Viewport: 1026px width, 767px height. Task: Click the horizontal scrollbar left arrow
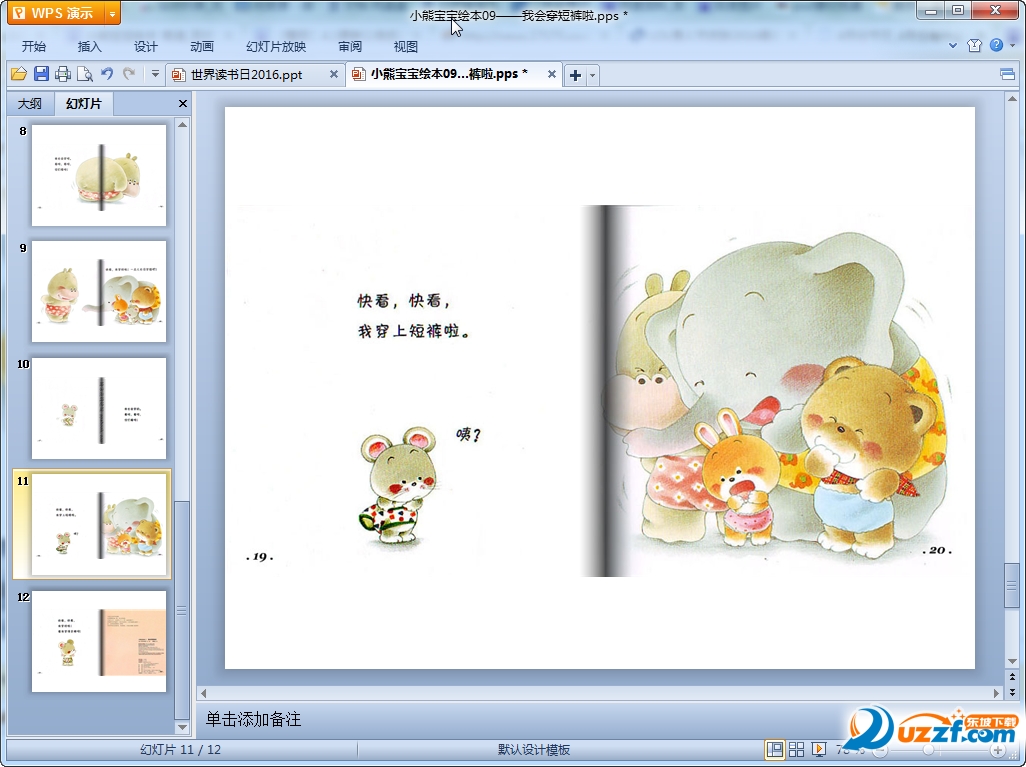(x=203, y=692)
